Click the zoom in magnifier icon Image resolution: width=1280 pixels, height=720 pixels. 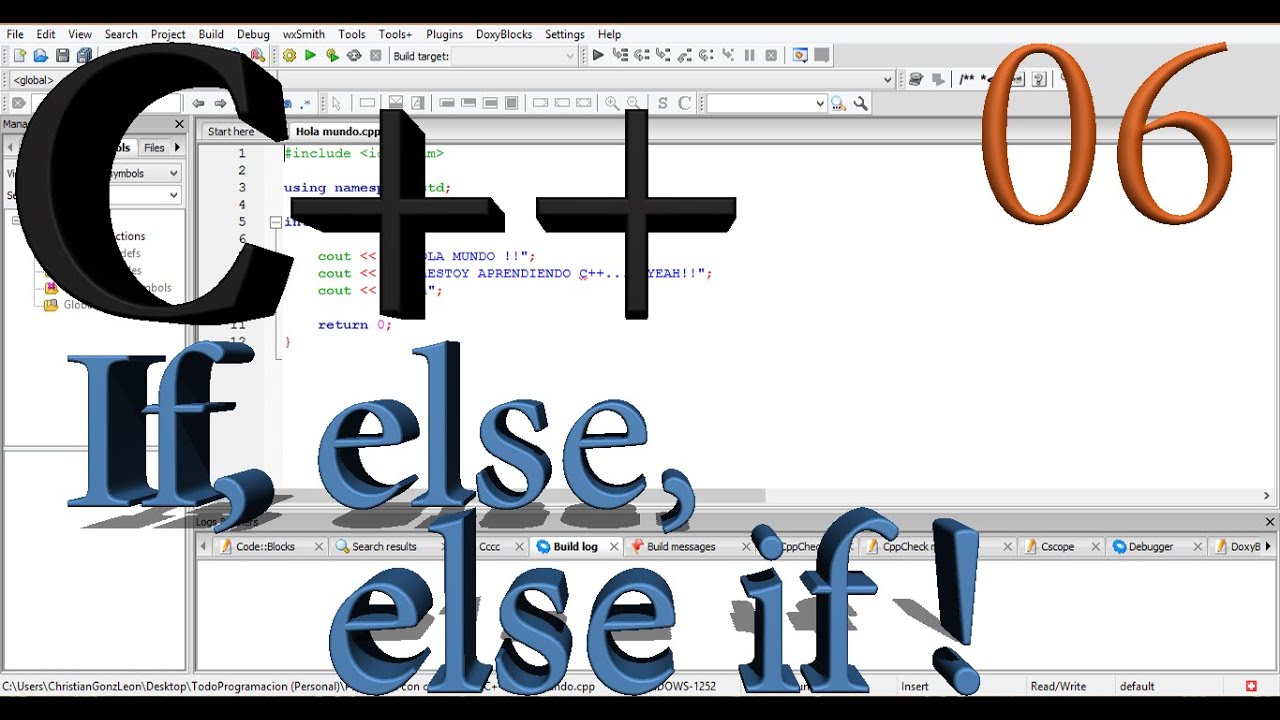coord(611,103)
